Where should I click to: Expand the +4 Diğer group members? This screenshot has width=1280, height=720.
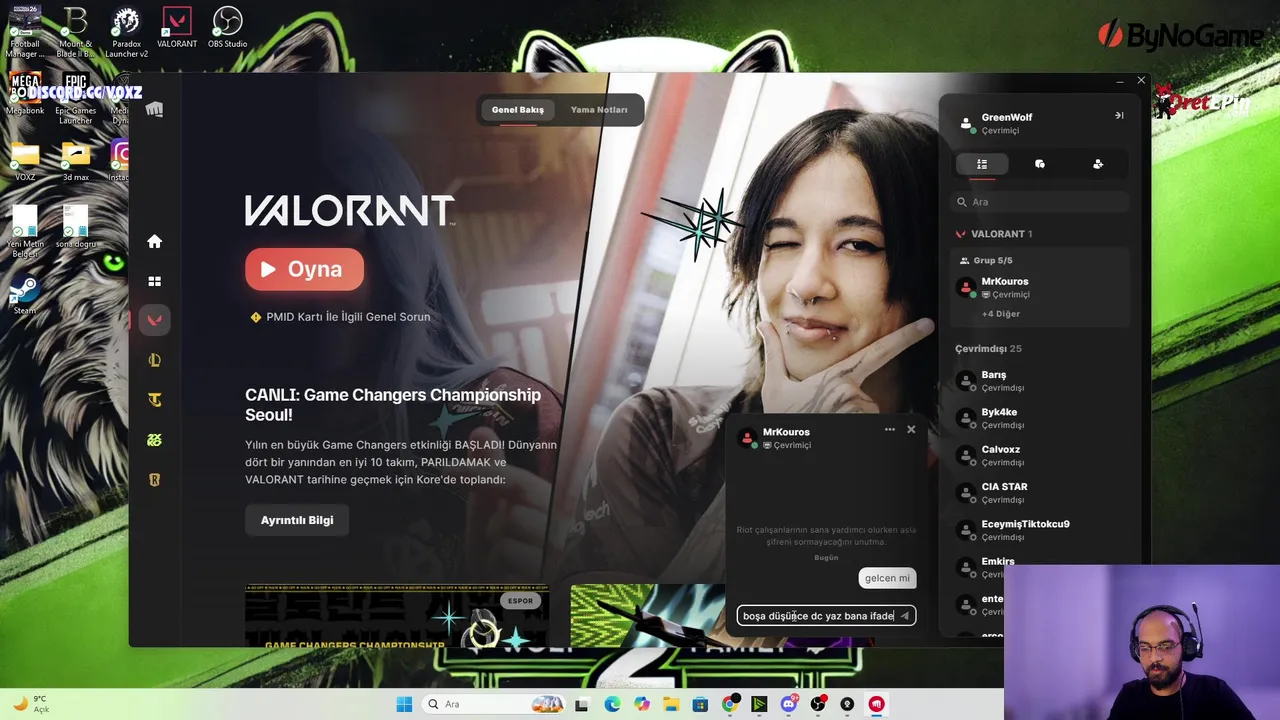click(1001, 314)
